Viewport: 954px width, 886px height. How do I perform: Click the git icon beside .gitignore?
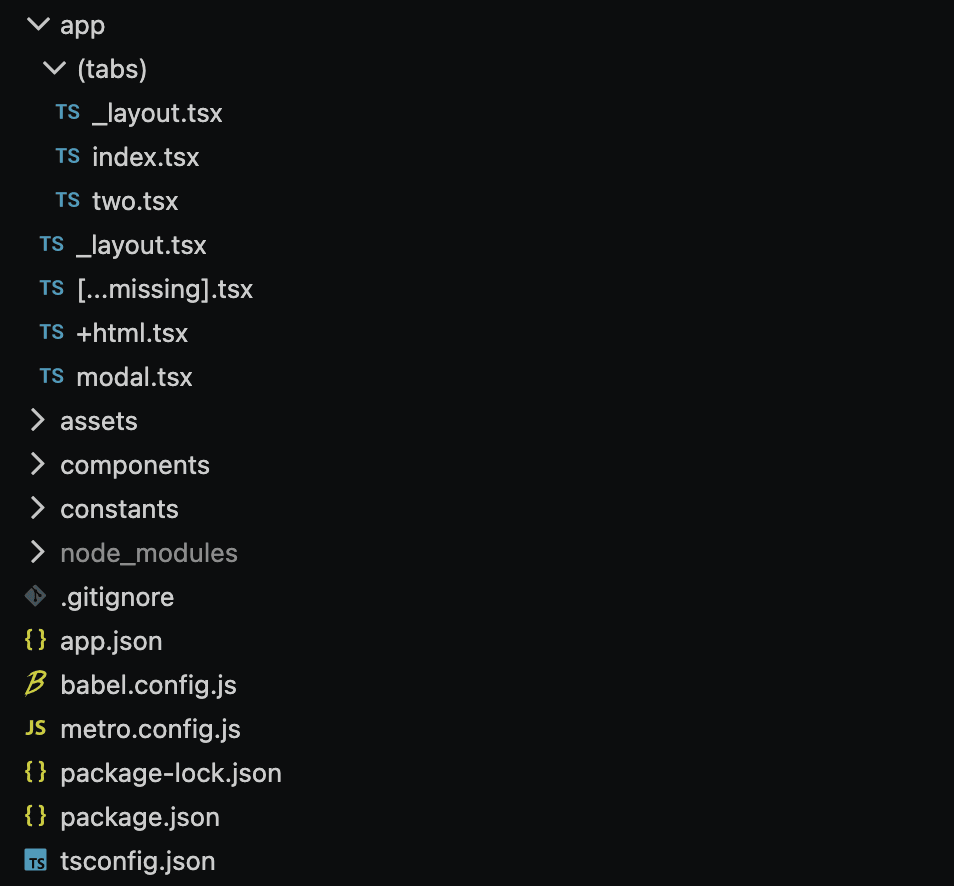pyautogui.click(x=35, y=596)
